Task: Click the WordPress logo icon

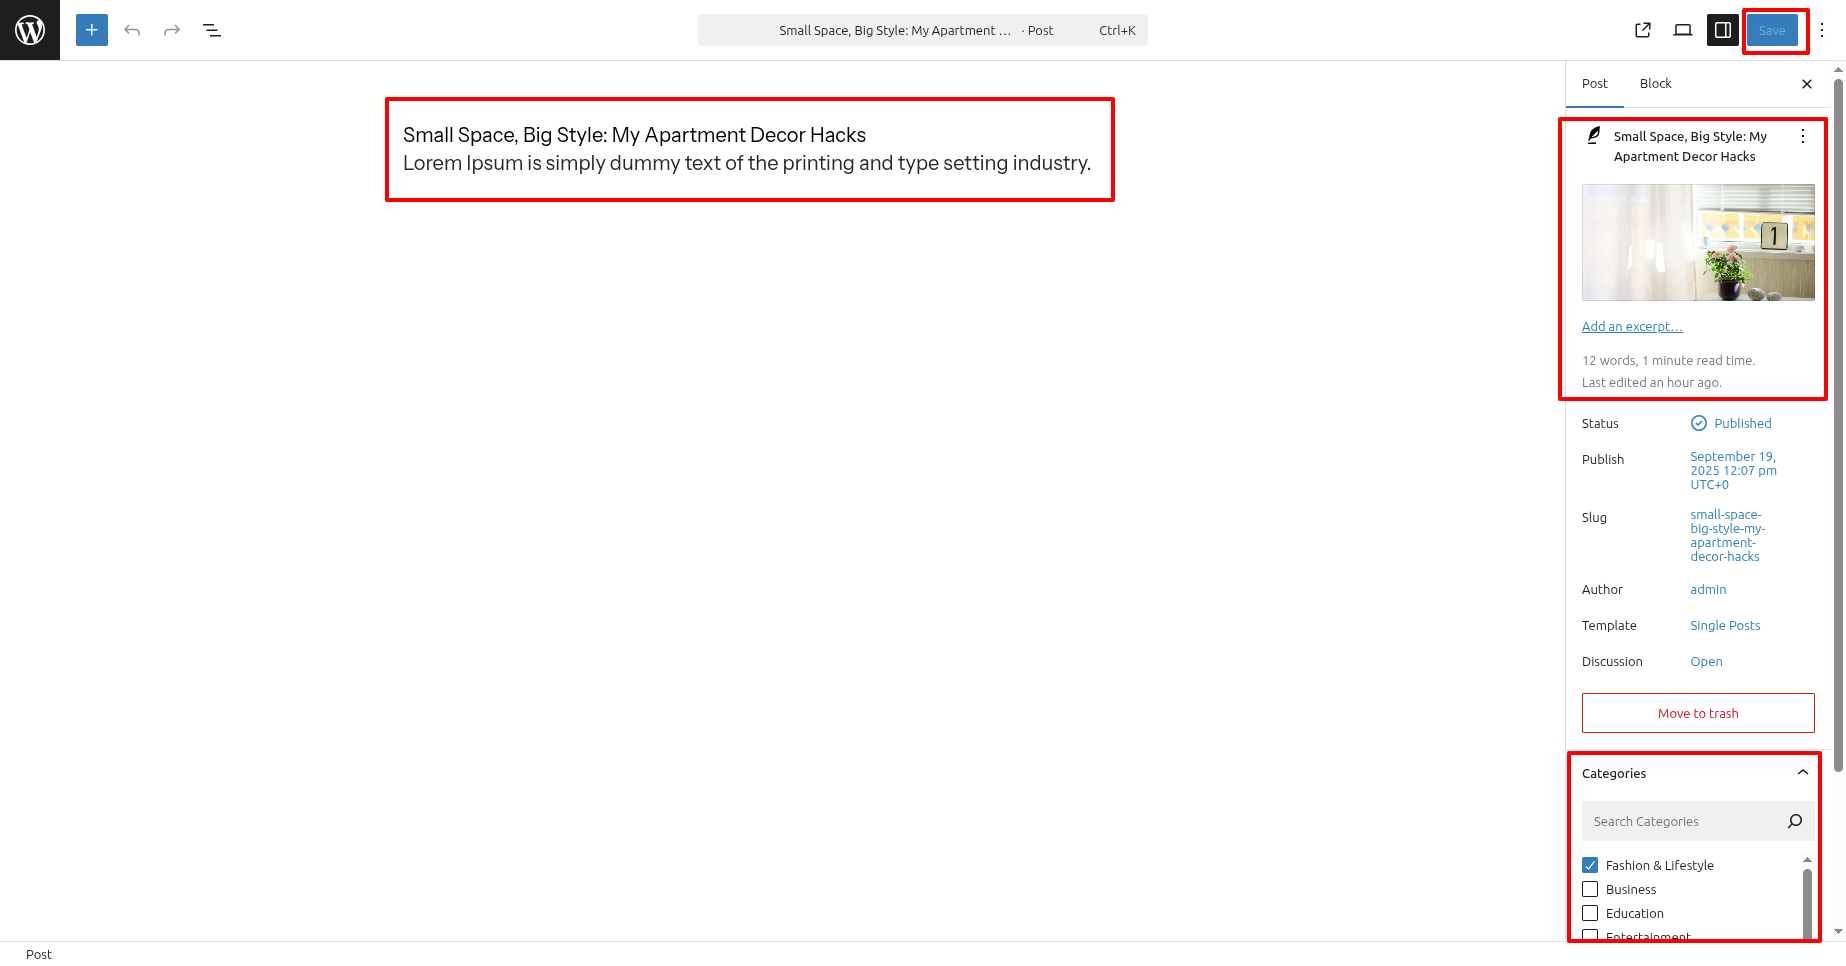Action: [x=30, y=30]
